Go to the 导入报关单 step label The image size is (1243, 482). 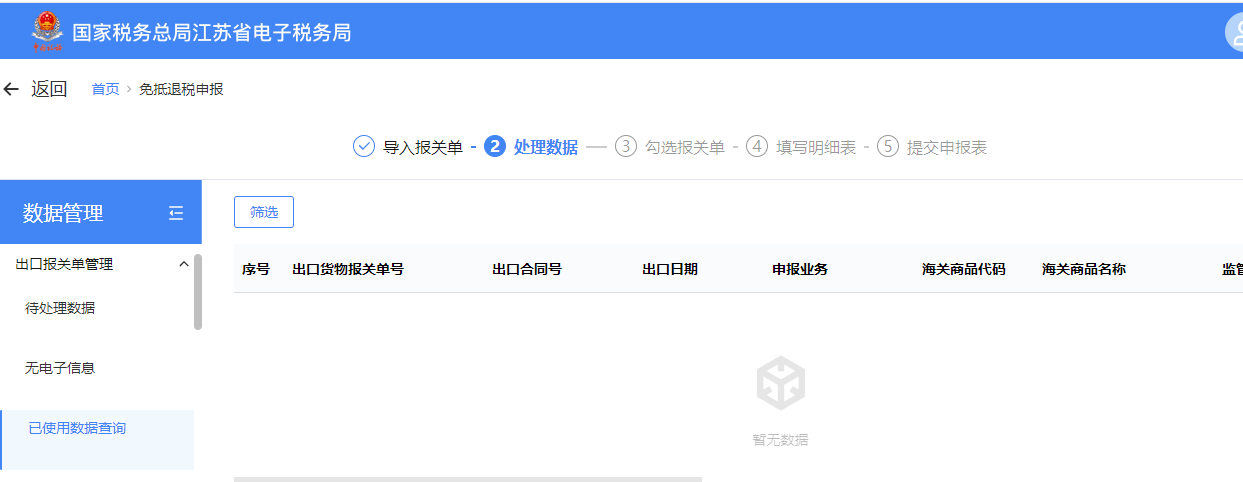coord(422,147)
